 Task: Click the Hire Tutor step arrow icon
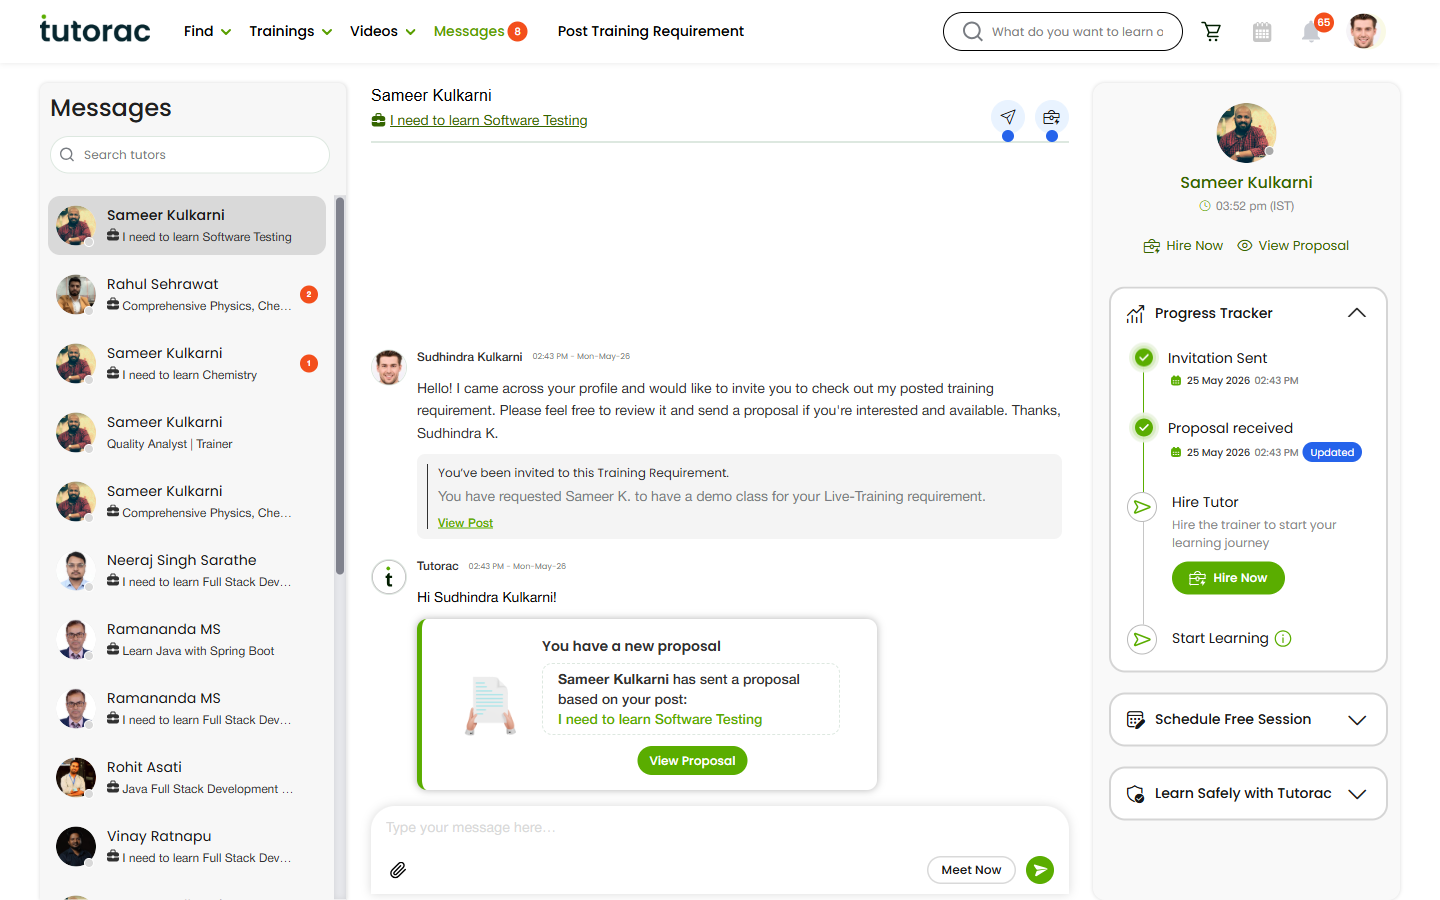coord(1142,507)
